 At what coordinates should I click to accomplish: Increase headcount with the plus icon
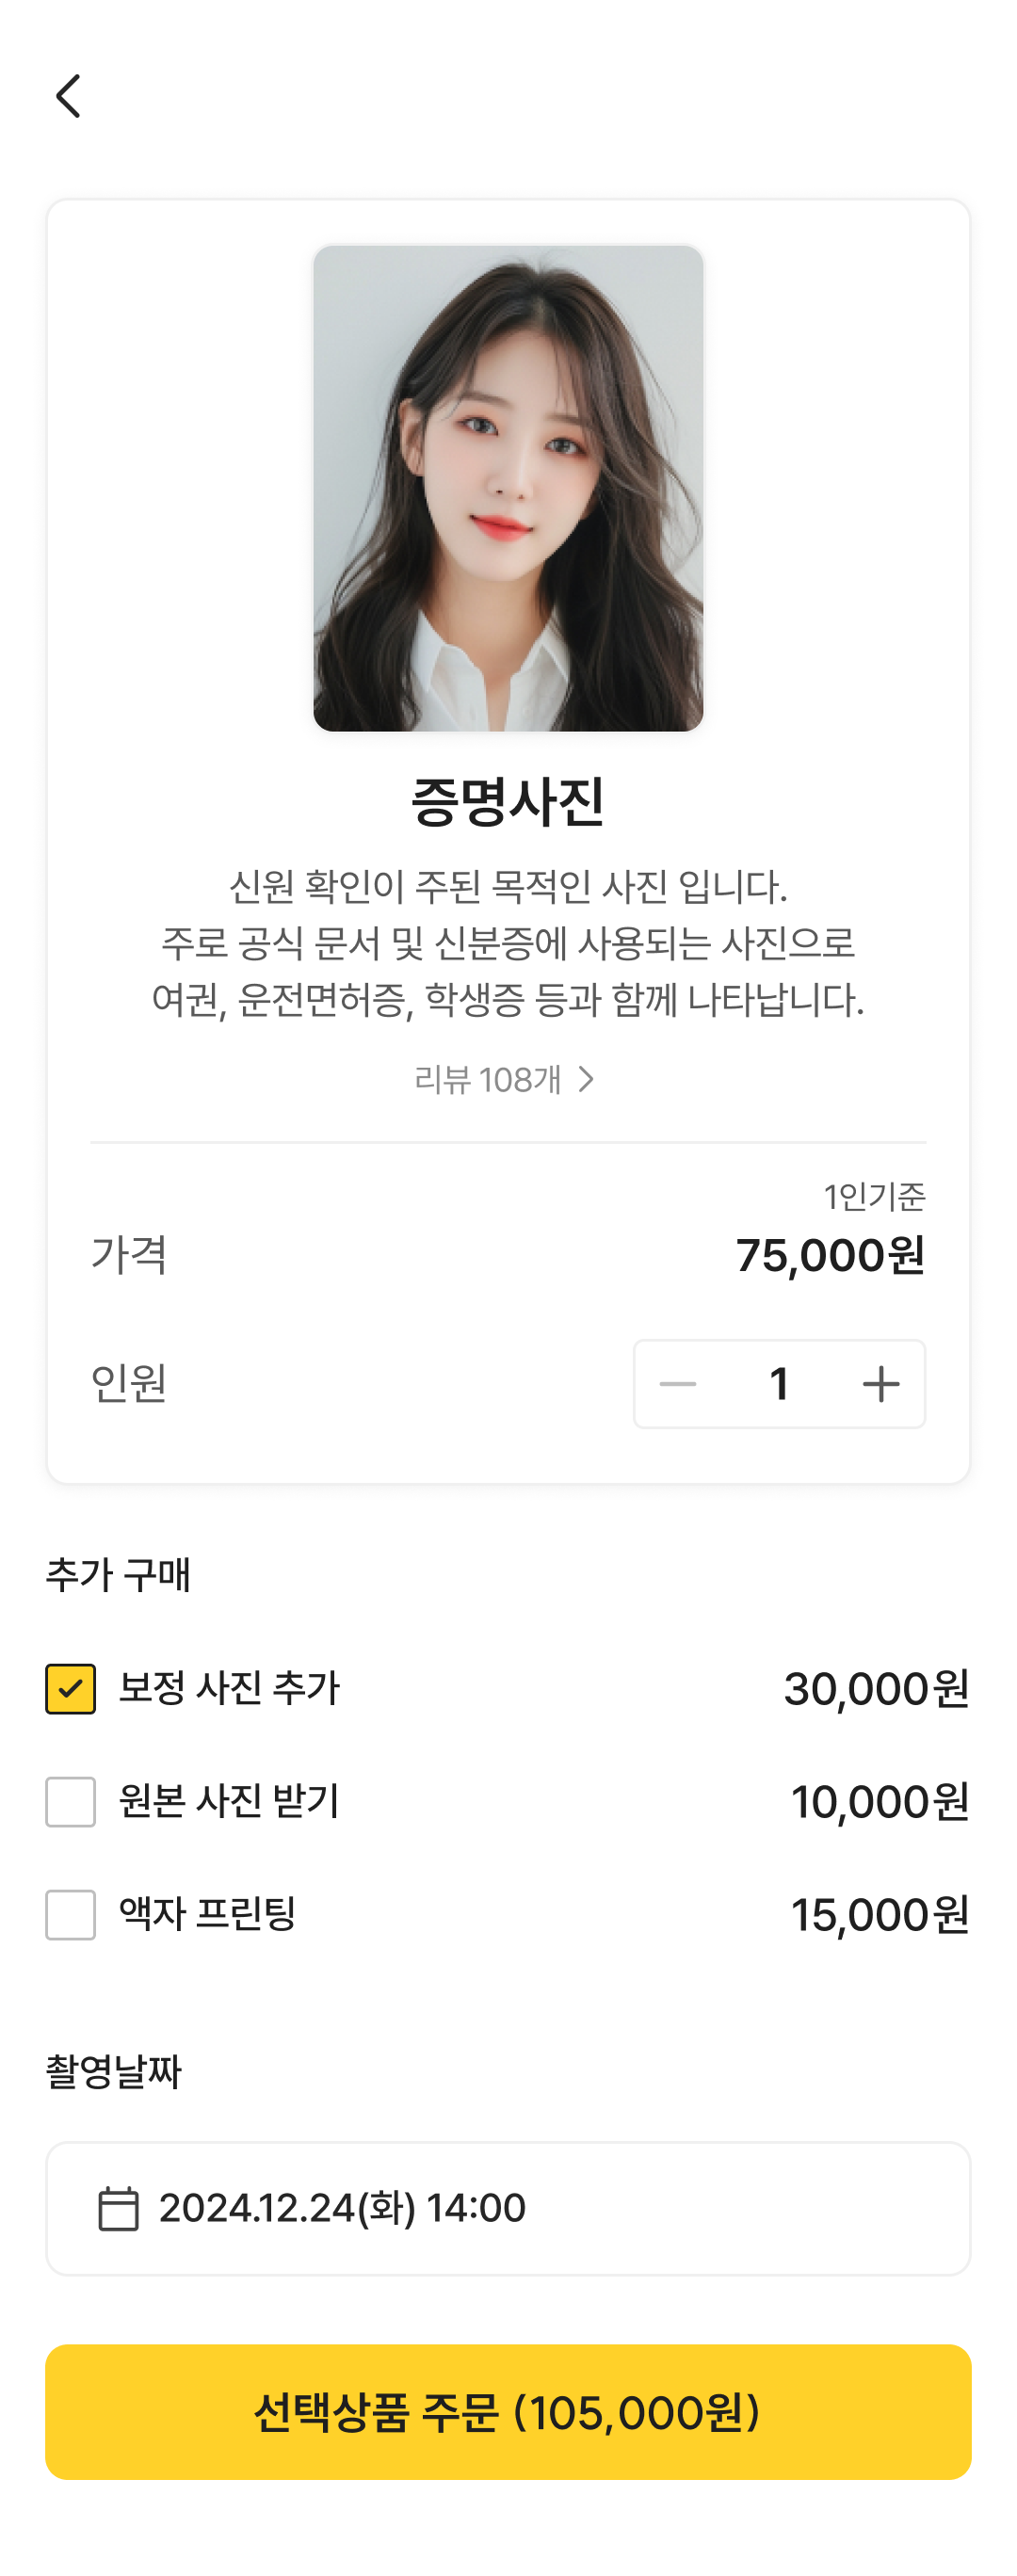(x=880, y=1384)
